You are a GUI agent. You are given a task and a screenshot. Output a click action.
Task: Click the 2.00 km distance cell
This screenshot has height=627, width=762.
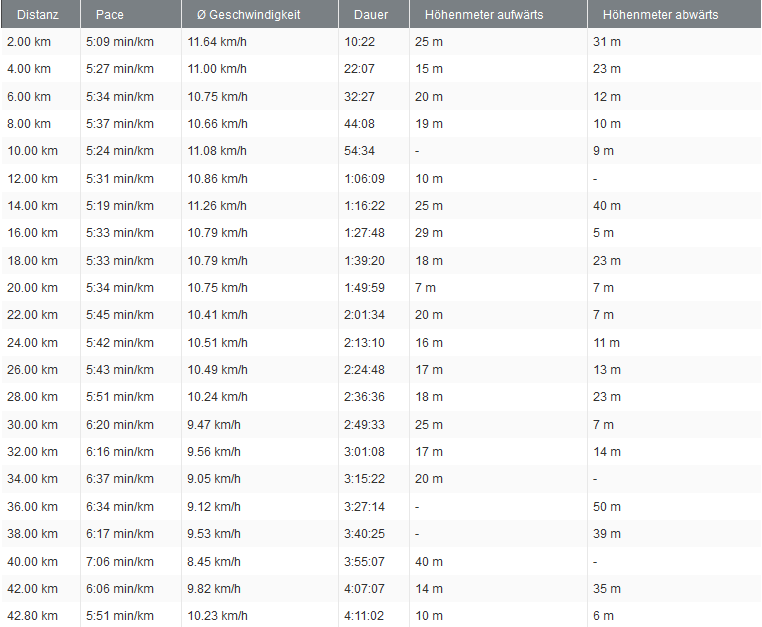[29, 42]
